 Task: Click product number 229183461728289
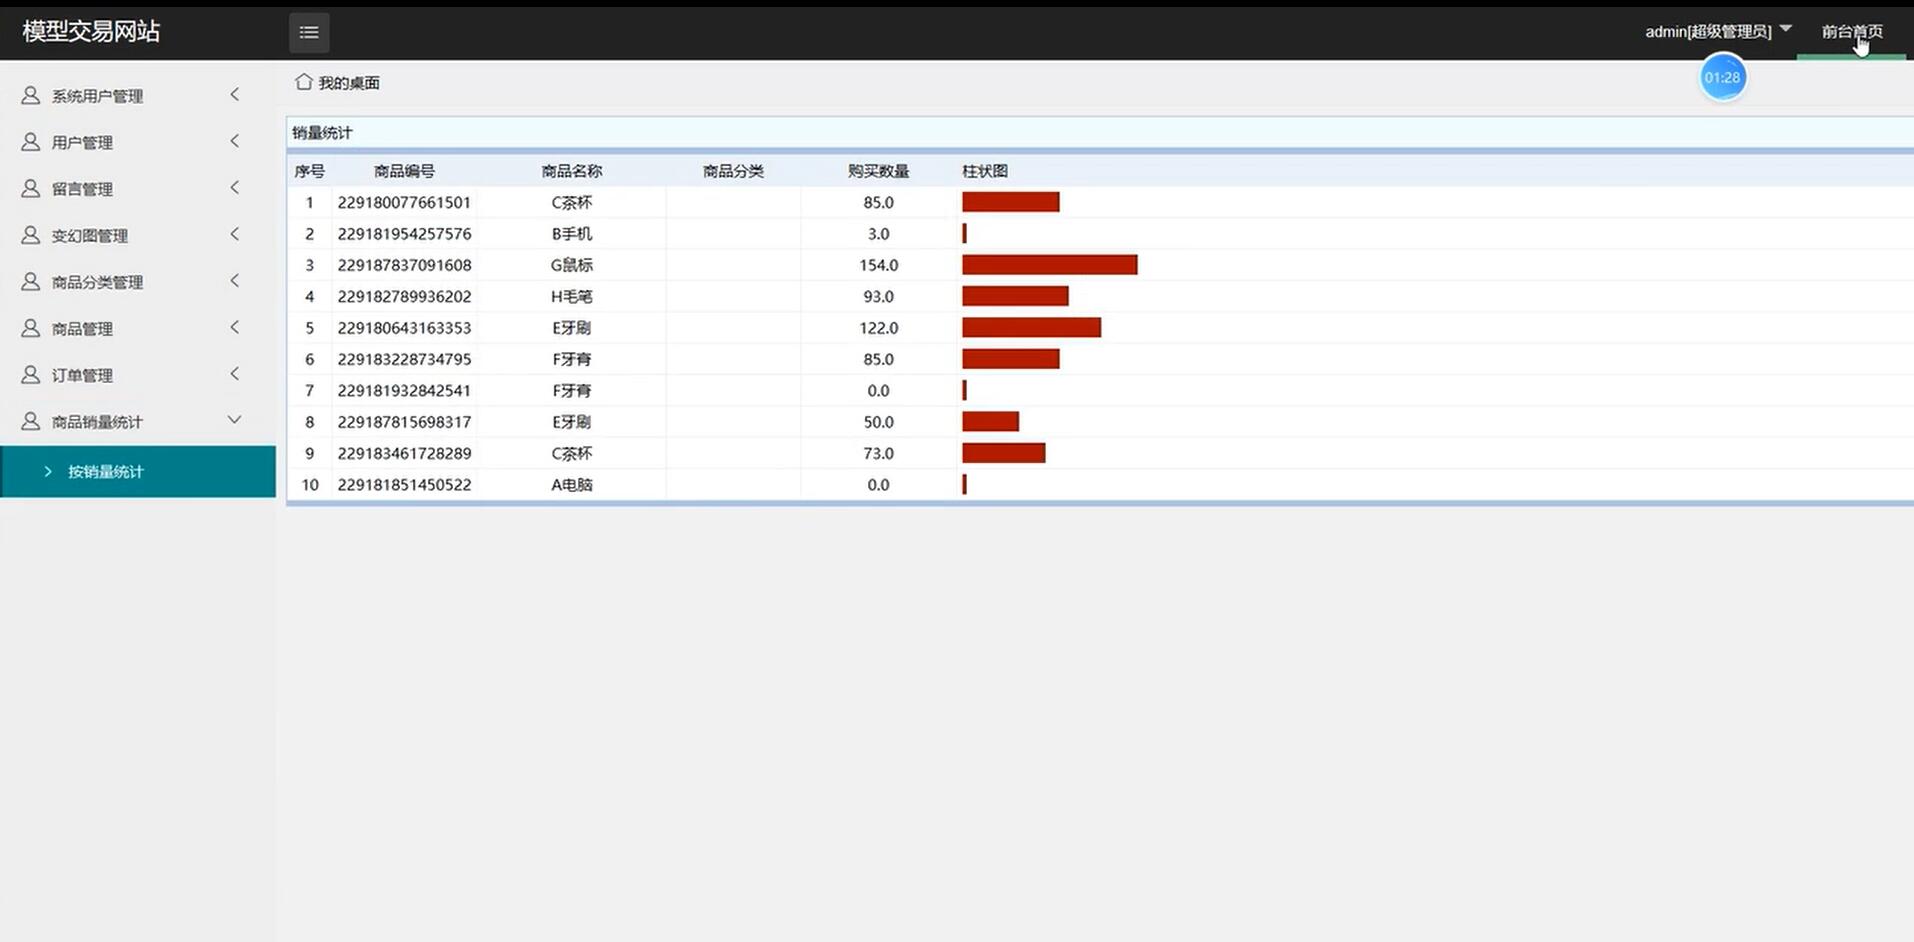pyautogui.click(x=404, y=453)
